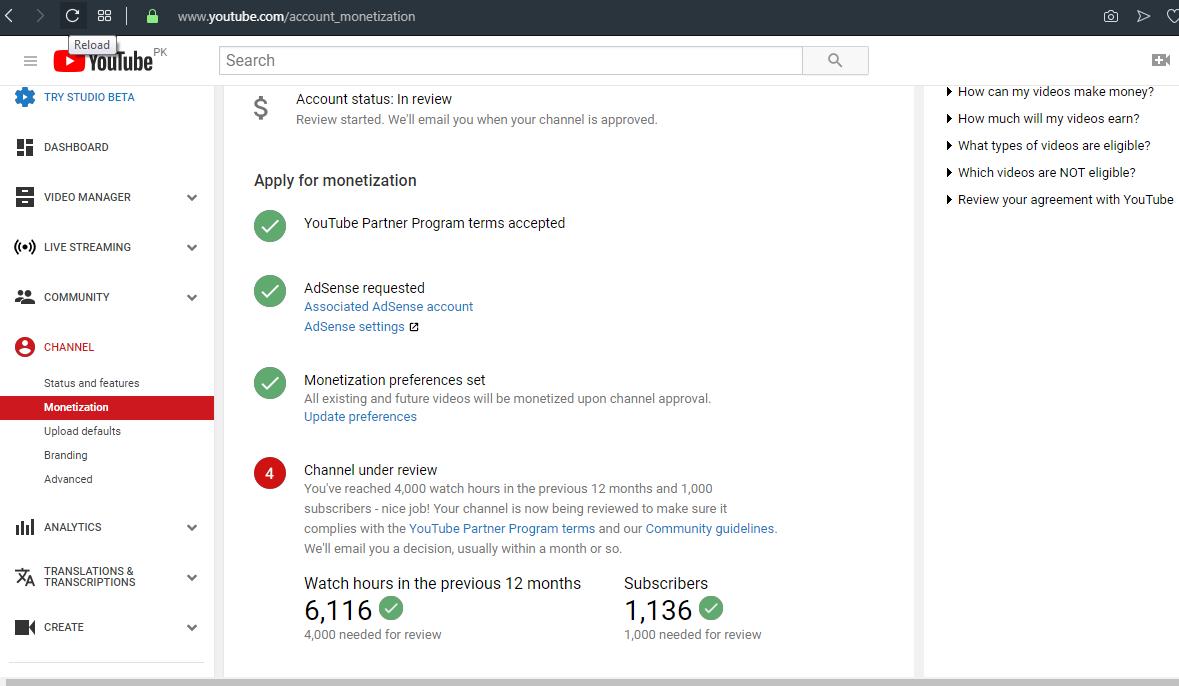Click into the Search input field
This screenshot has width=1179, height=686.
click(x=511, y=60)
